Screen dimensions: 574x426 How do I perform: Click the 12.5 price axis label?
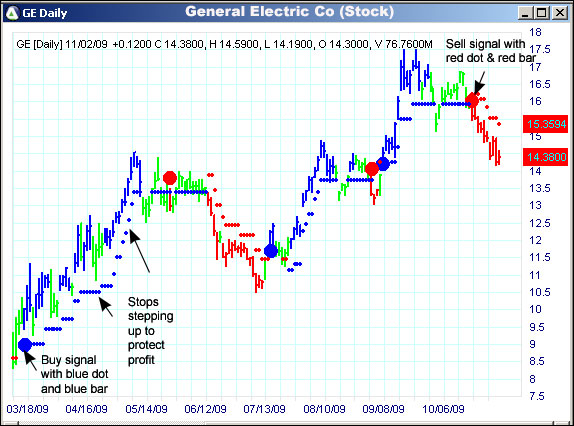pyautogui.click(x=540, y=223)
